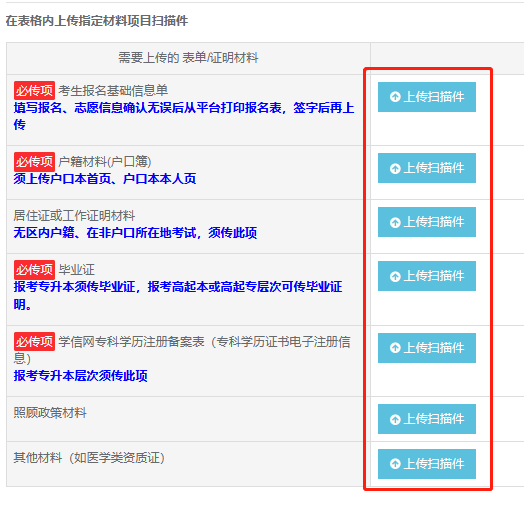Click the 必传项 badge beside 考生报名基础信息单
This screenshot has height=513, width=529.
point(34,90)
